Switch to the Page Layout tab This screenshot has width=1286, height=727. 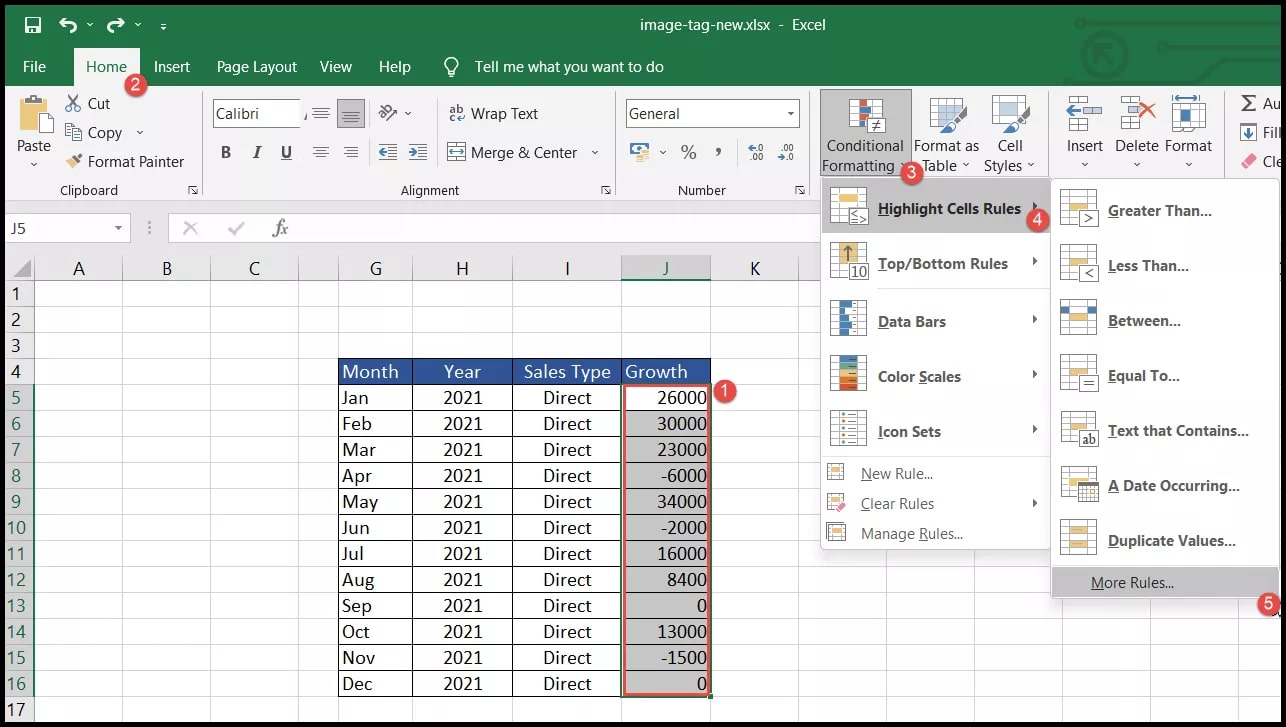pos(256,66)
